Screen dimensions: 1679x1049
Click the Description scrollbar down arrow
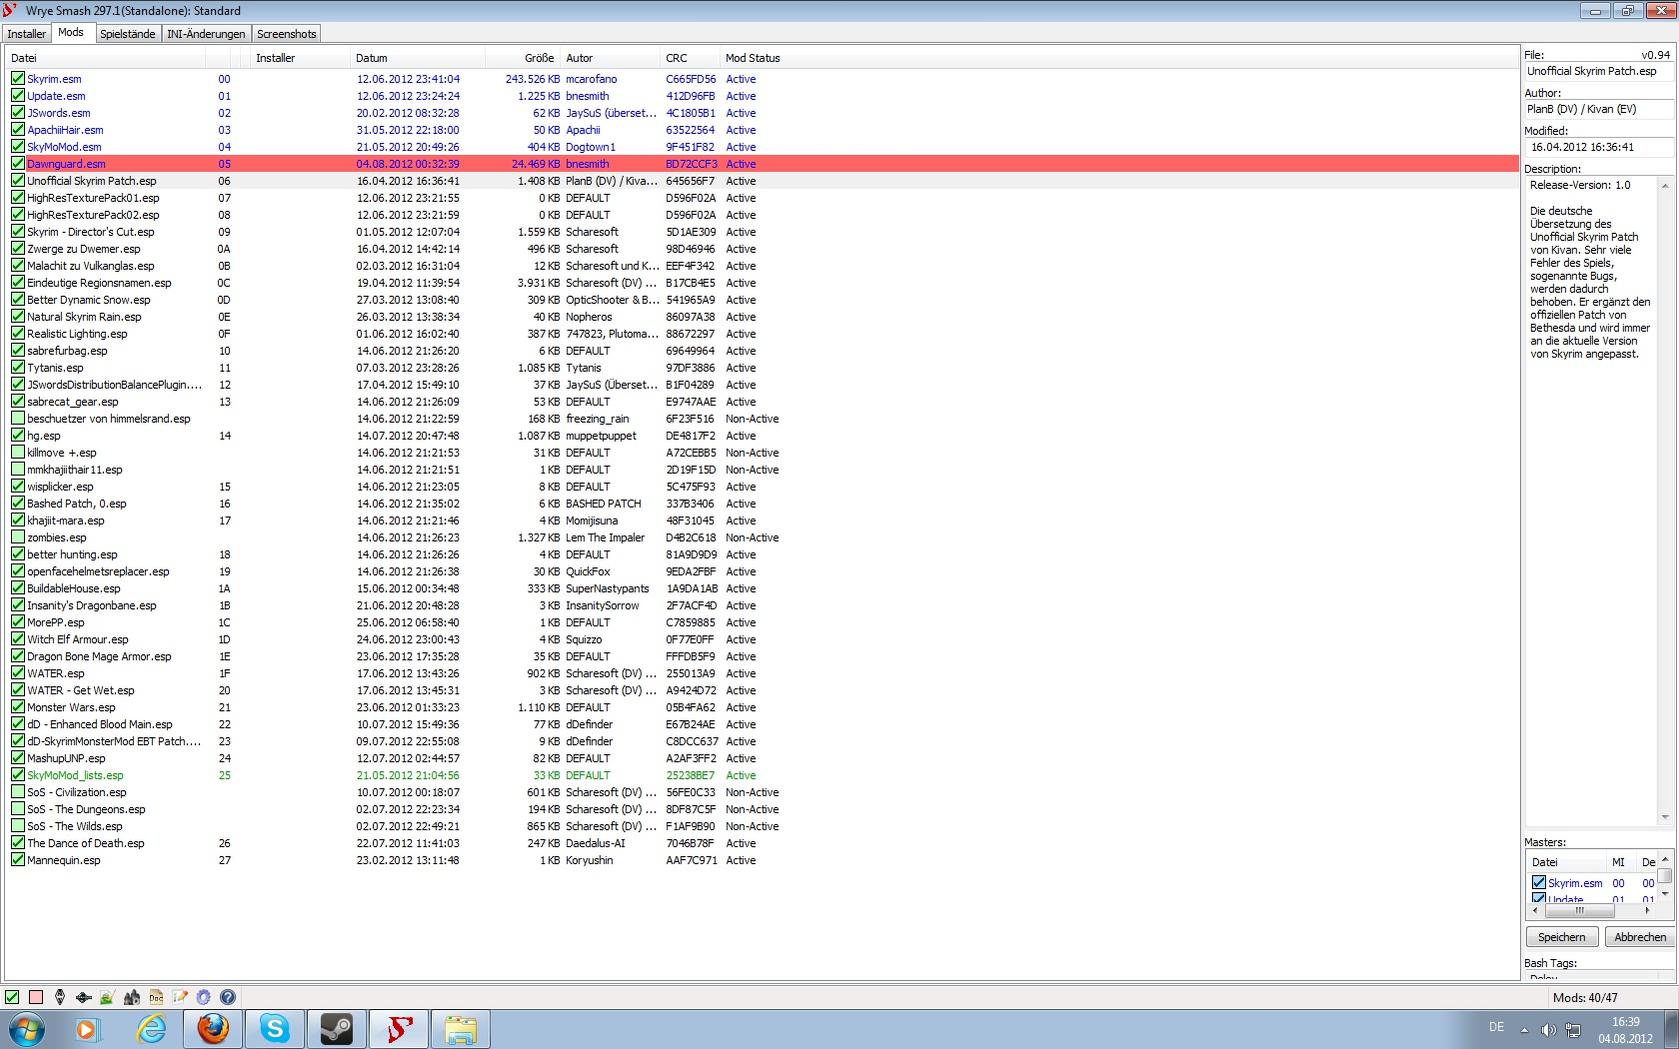tap(1665, 817)
